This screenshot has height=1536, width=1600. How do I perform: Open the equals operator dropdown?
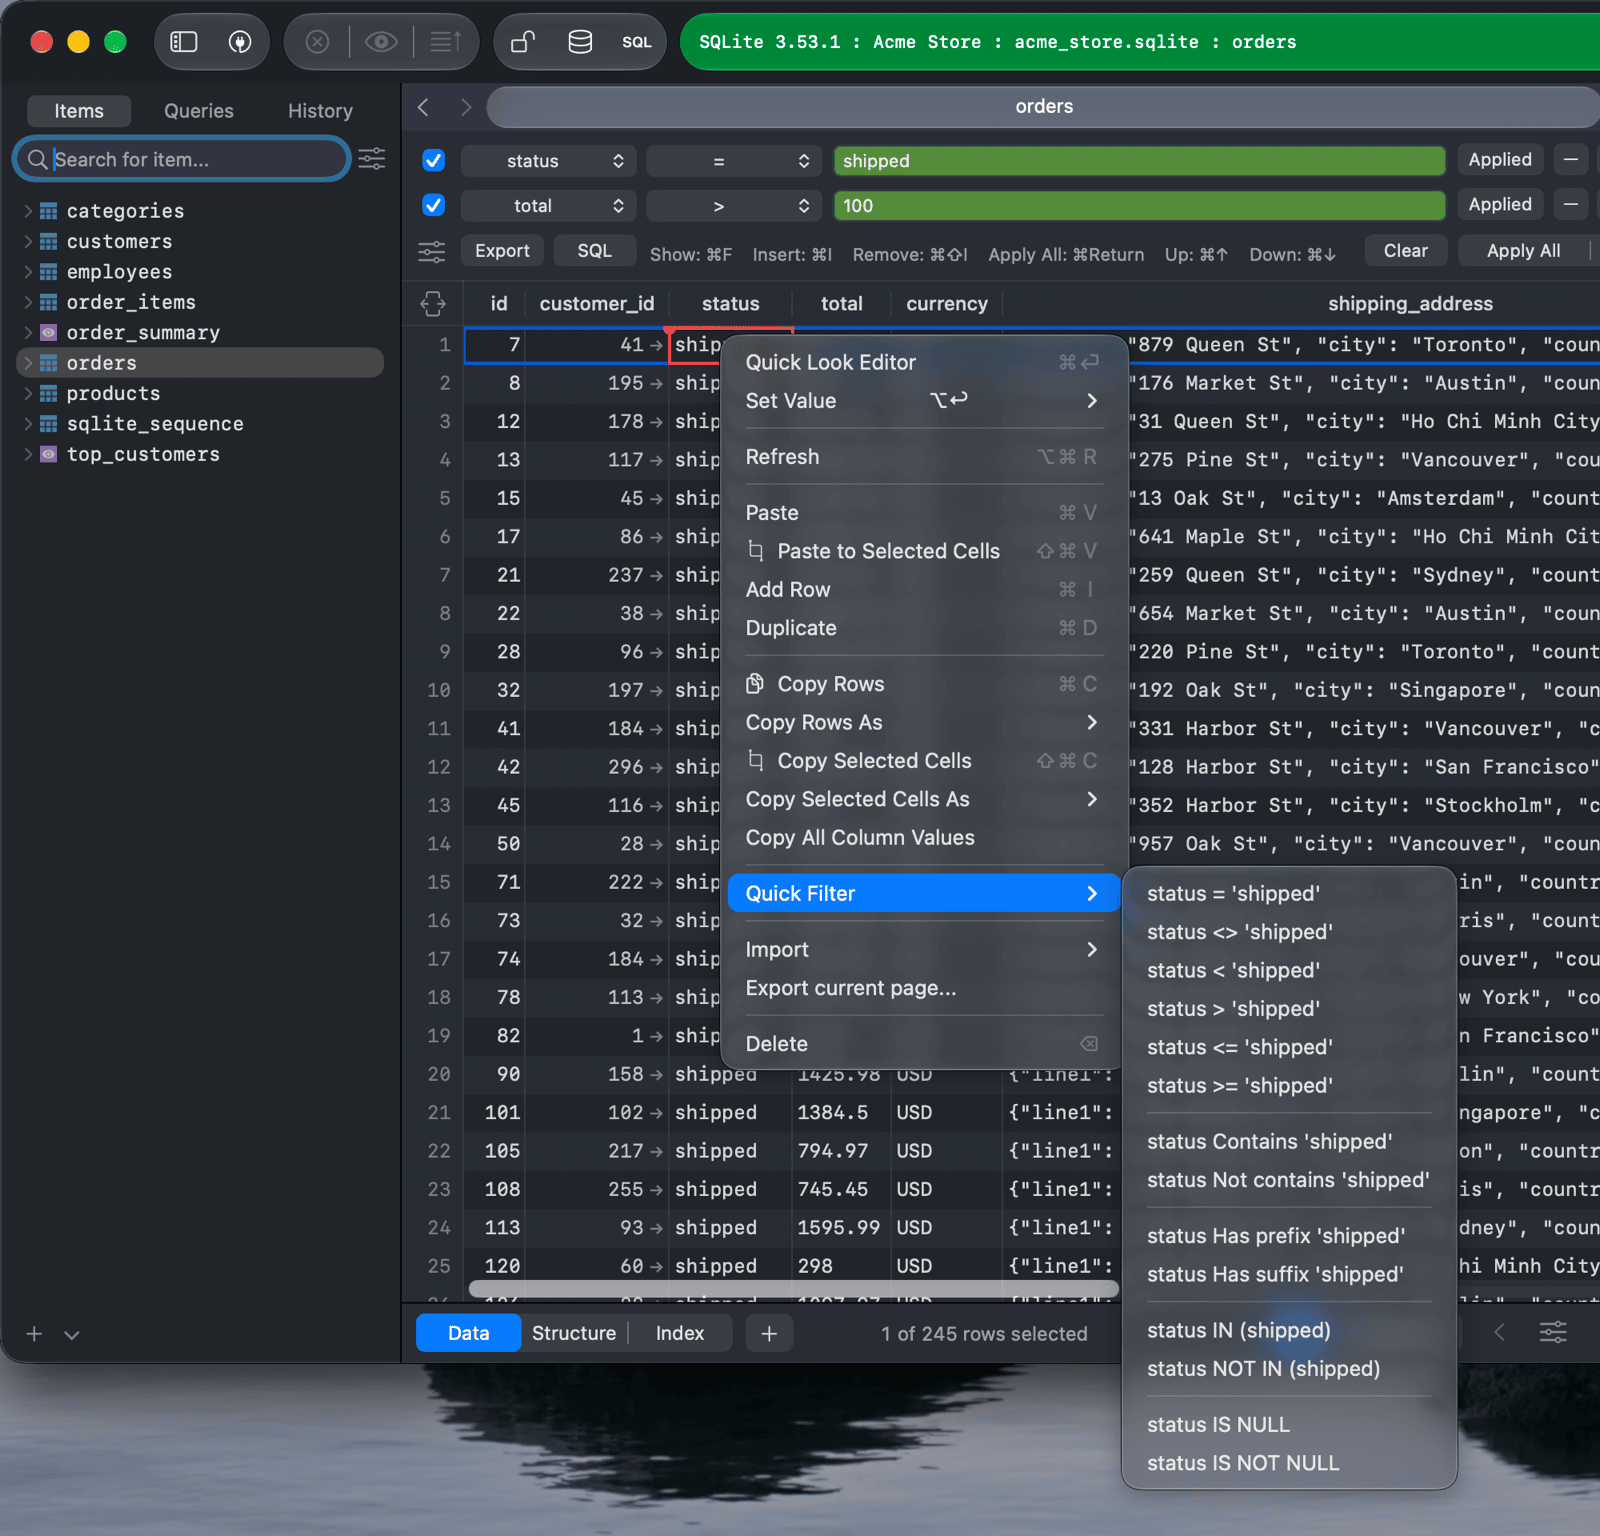[x=734, y=161]
